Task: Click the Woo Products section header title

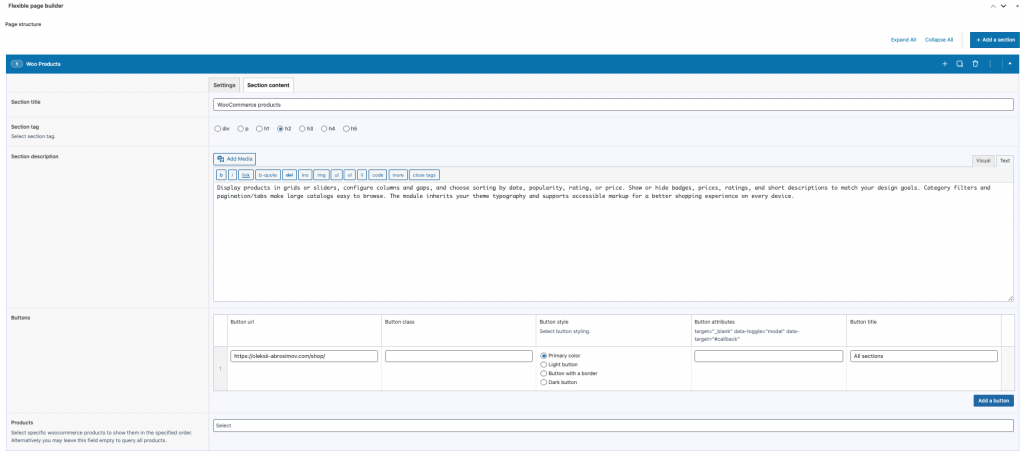Action: pyautogui.click(x=44, y=64)
